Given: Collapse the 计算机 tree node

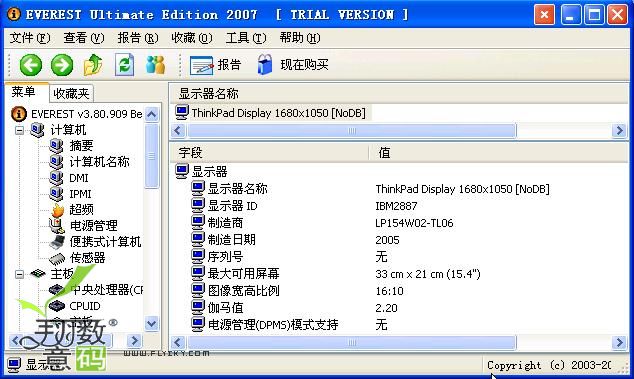Looking at the screenshot, I should pyautogui.click(x=19, y=130).
